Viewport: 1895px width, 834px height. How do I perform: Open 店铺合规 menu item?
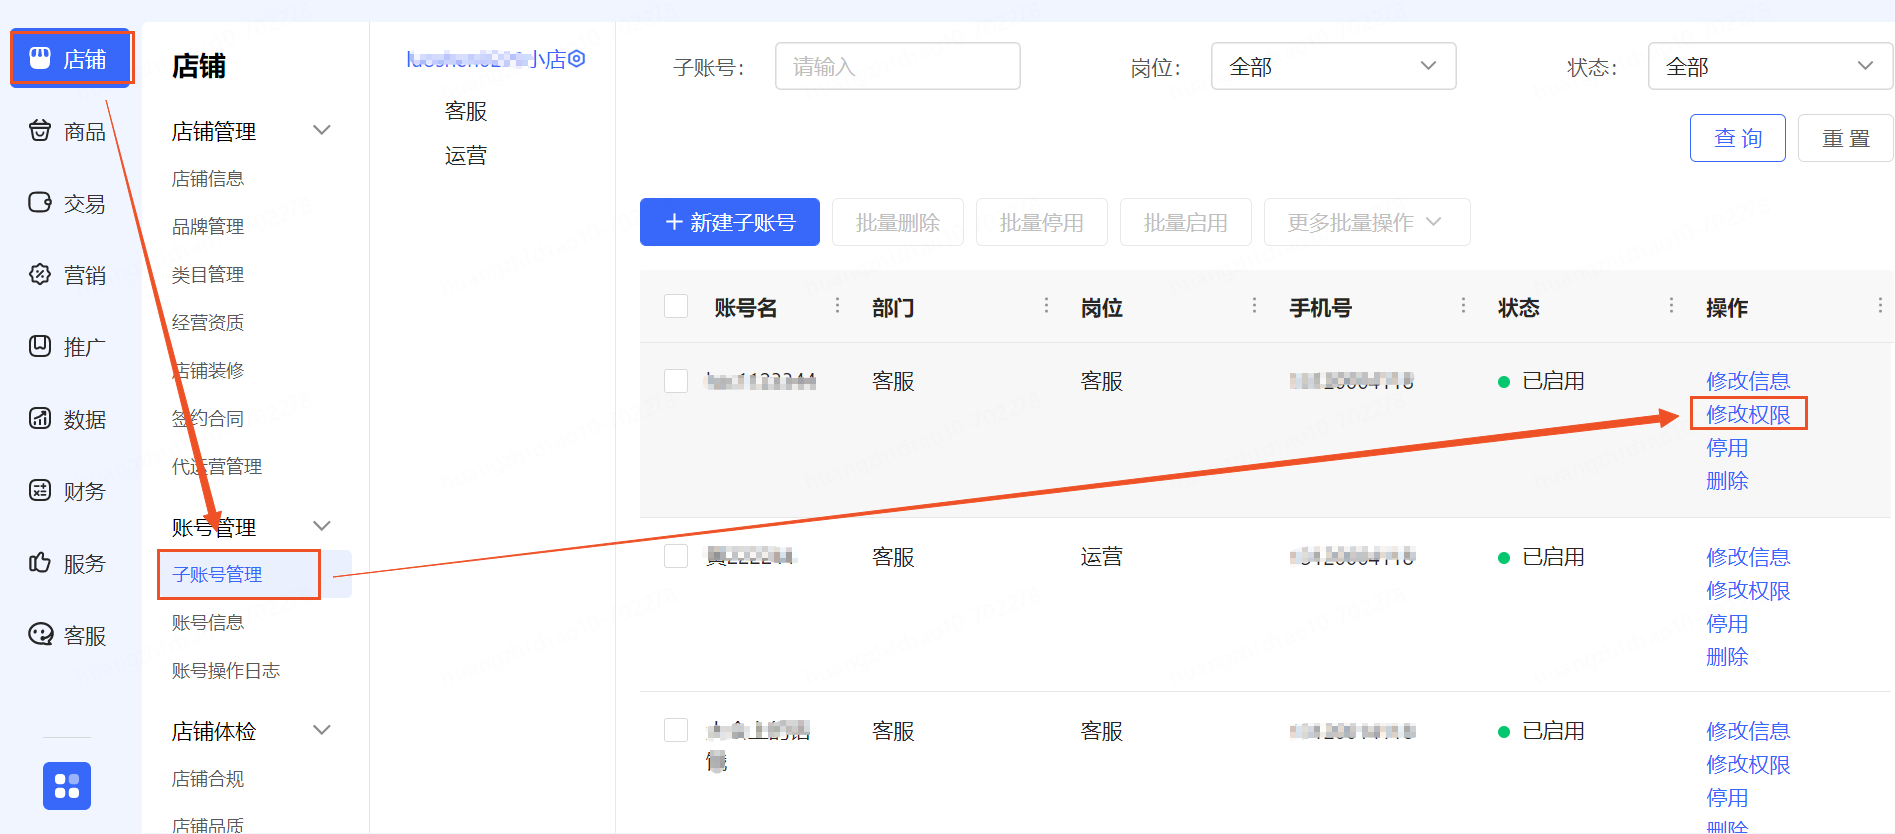click(208, 779)
